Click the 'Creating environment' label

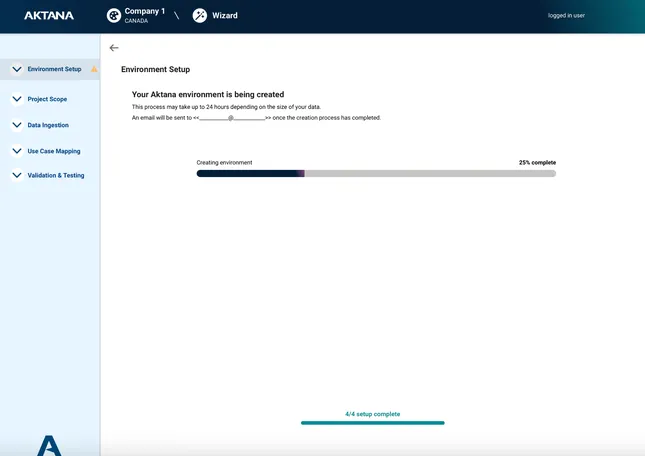point(224,162)
